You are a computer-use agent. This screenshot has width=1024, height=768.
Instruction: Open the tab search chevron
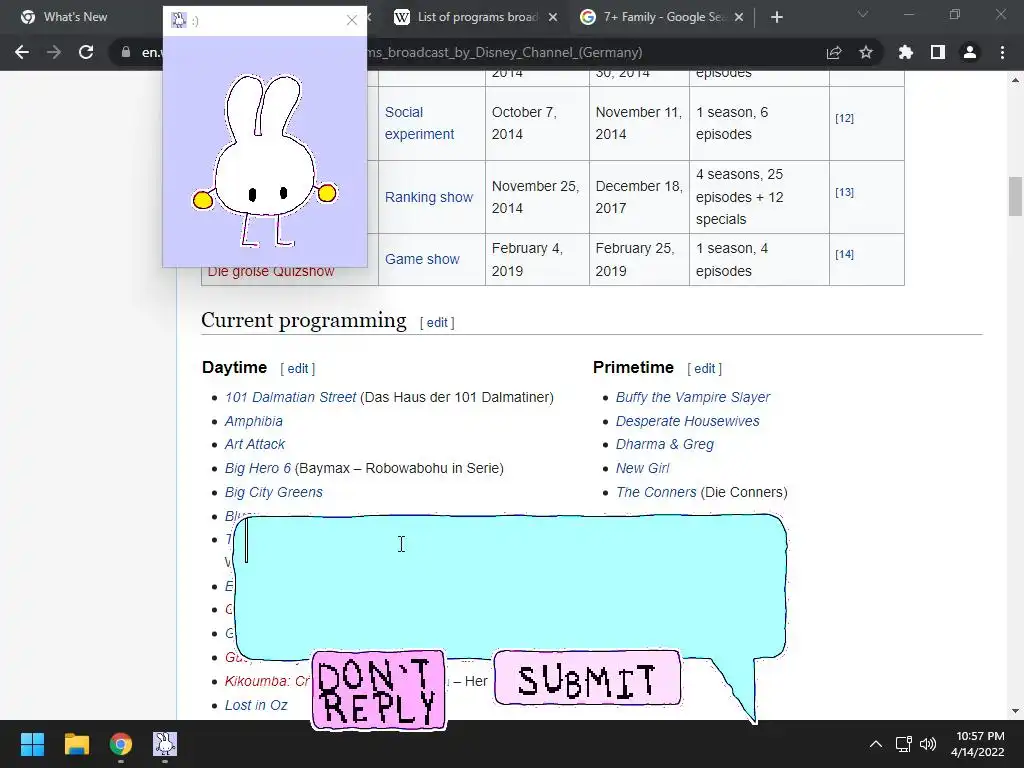tap(863, 14)
